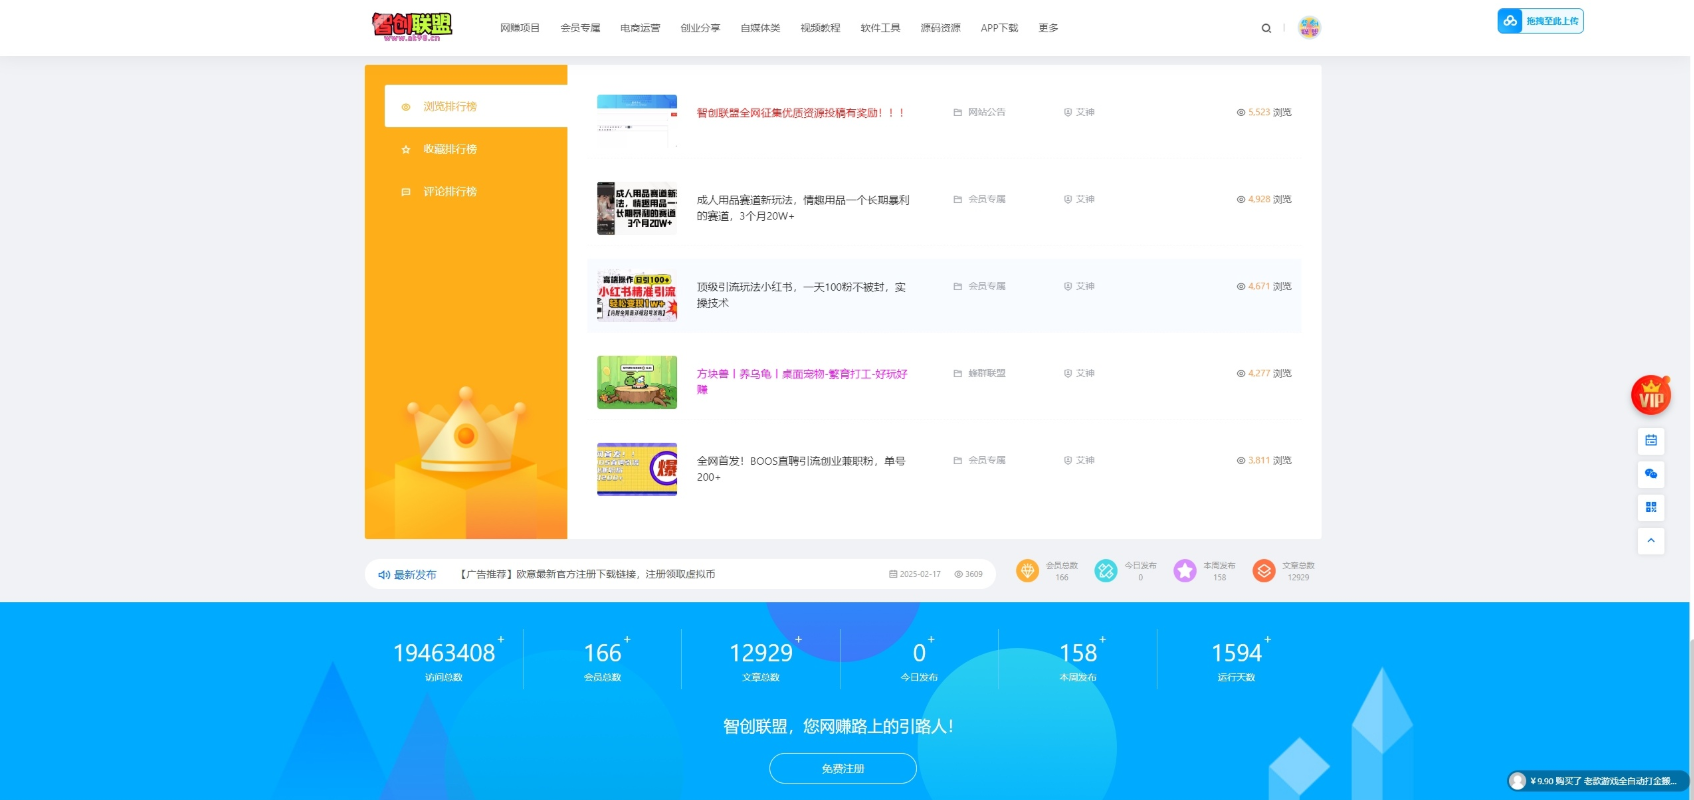Open the user avatar in header

pos(1309,28)
